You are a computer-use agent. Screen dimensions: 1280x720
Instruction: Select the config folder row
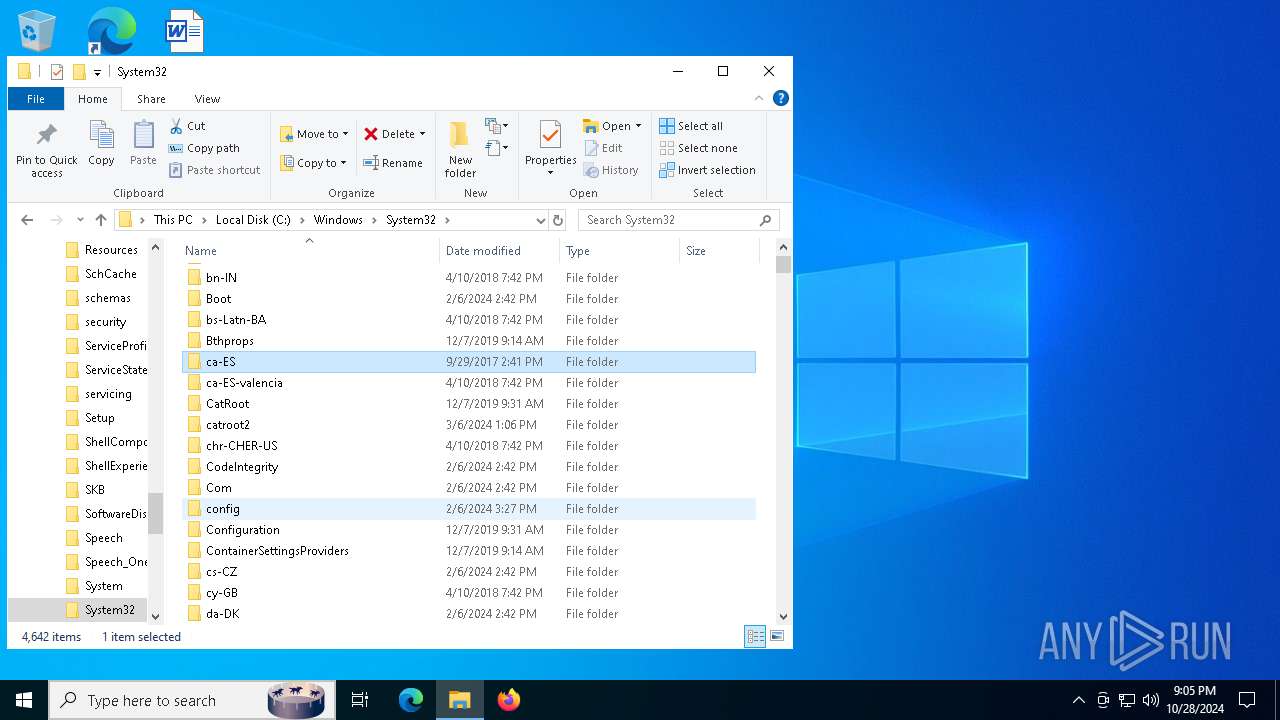[469, 509]
